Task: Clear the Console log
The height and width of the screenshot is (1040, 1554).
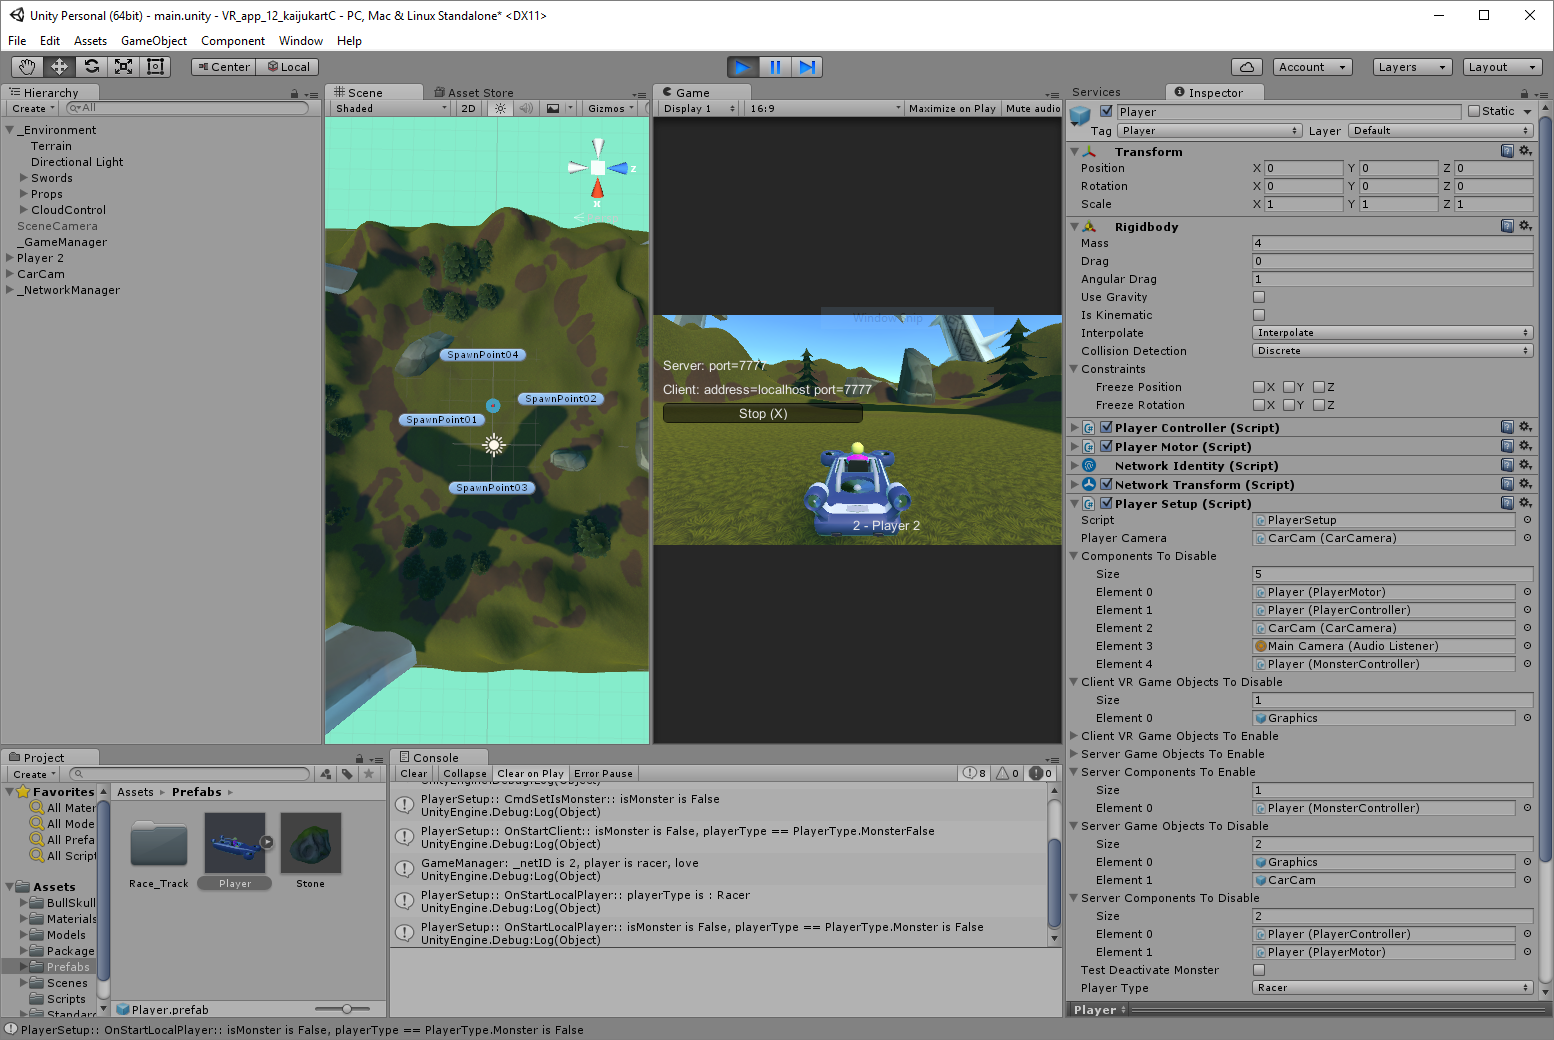Action: click(x=413, y=773)
